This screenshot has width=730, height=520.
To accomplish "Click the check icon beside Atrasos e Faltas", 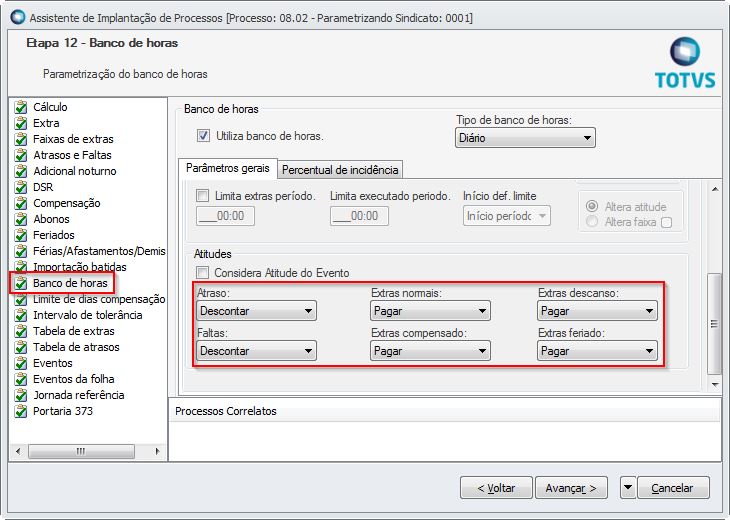I will tap(20, 155).
